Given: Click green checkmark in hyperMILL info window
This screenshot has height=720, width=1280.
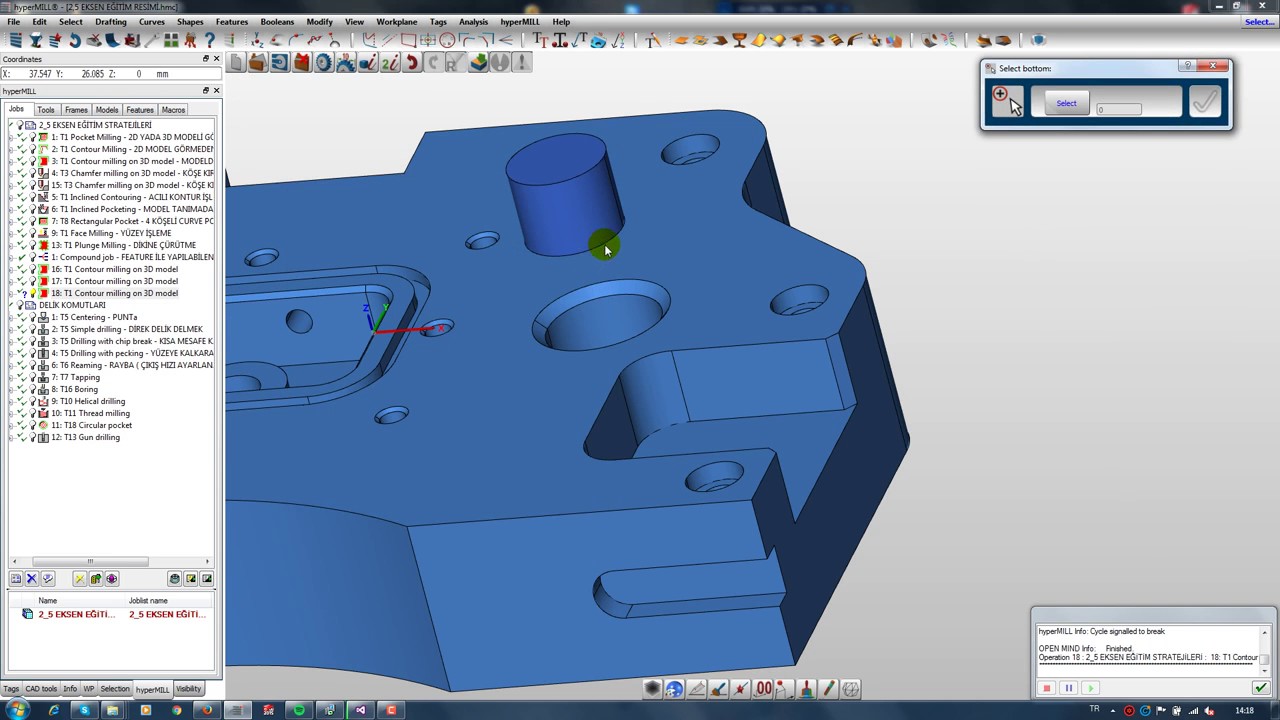Looking at the screenshot, I should 1260,688.
